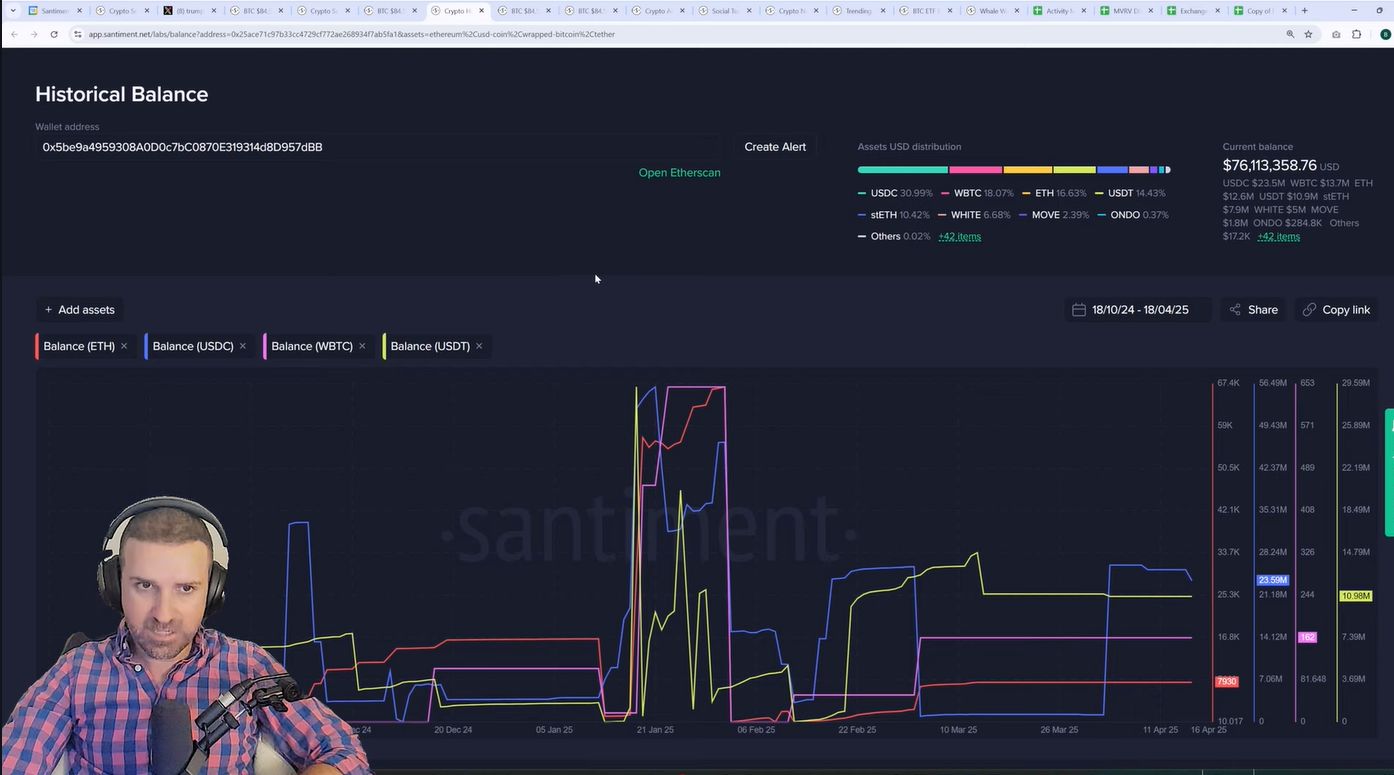Open the browser extensions puzzle icon
This screenshot has height=775, width=1394.
1356,34
